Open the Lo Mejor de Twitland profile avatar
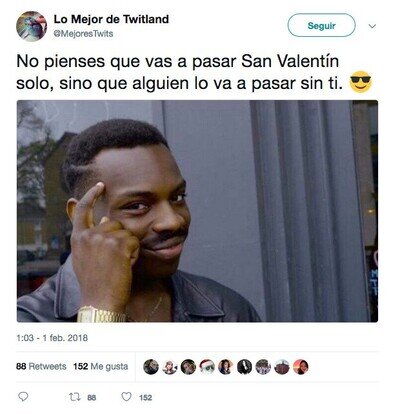The image size is (400, 414). tap(31, 26)
